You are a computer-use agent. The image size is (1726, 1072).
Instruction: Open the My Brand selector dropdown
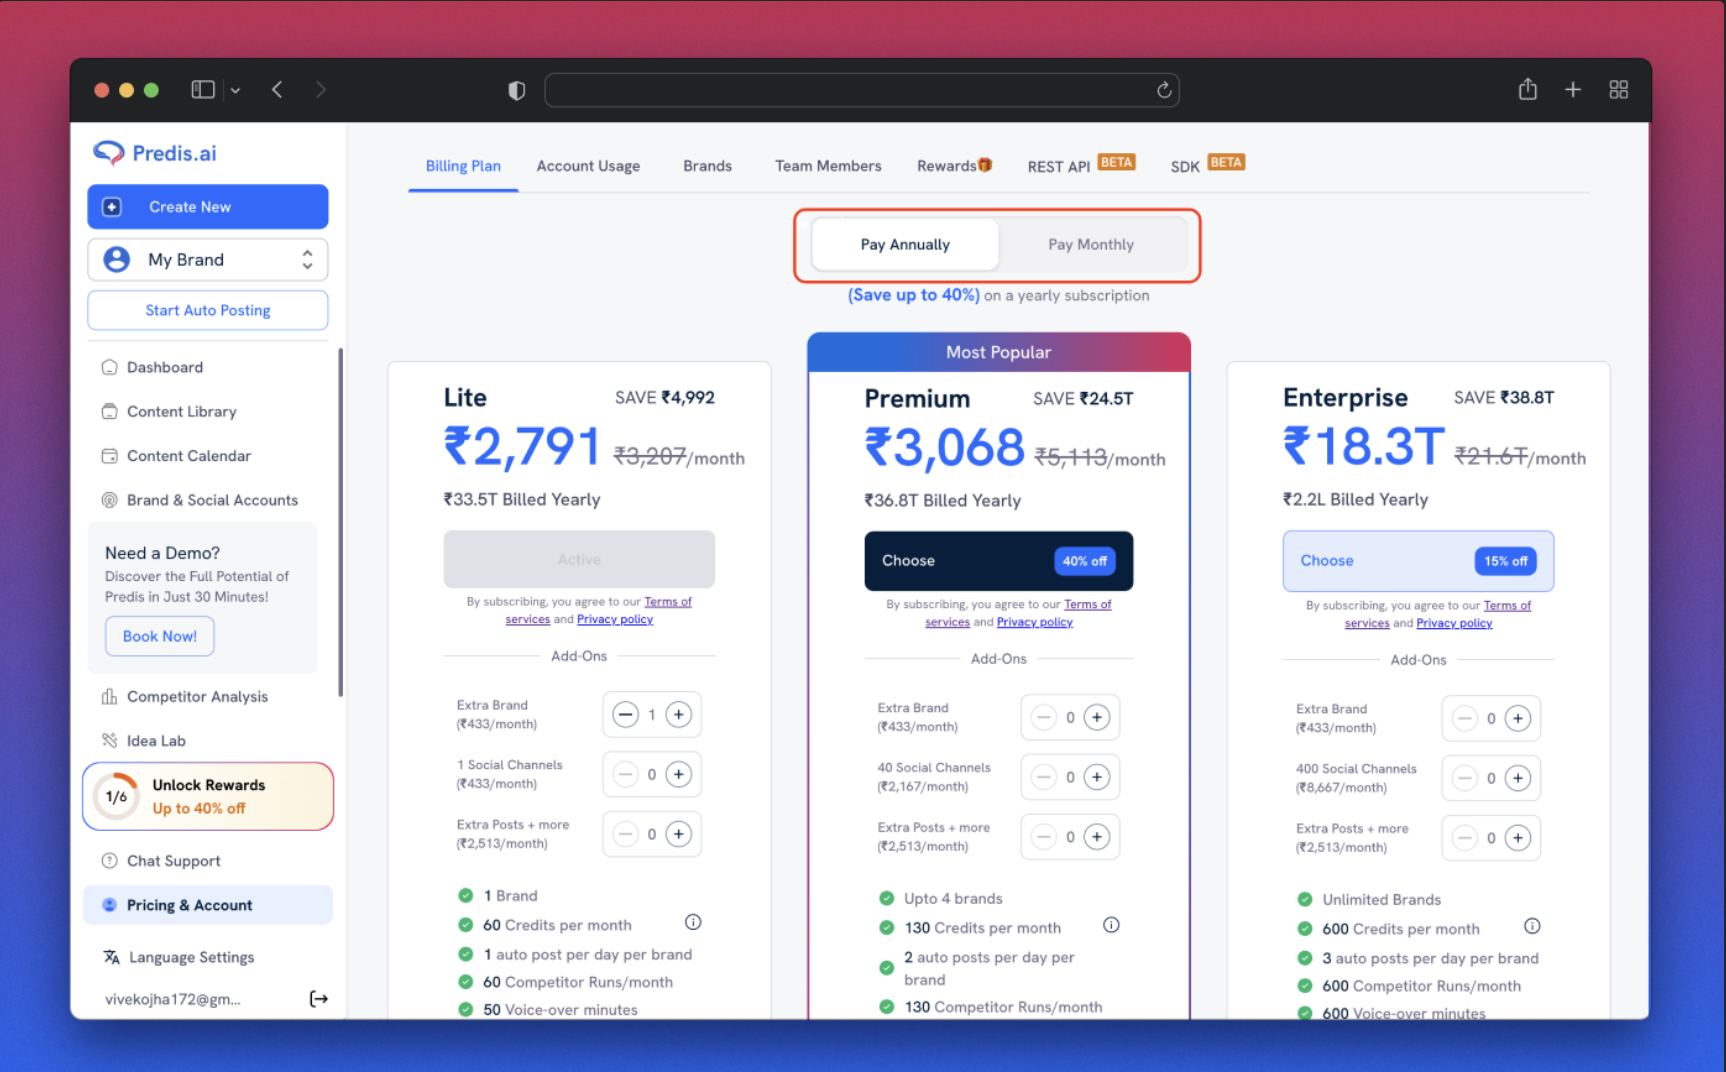tap(208, 260)
